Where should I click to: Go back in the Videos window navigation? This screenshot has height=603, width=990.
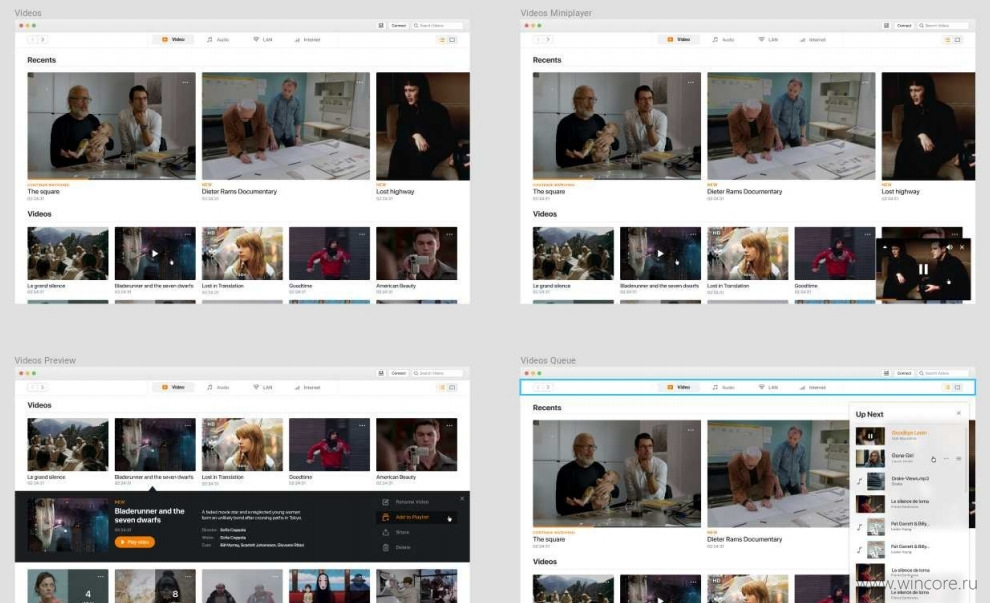32,40
